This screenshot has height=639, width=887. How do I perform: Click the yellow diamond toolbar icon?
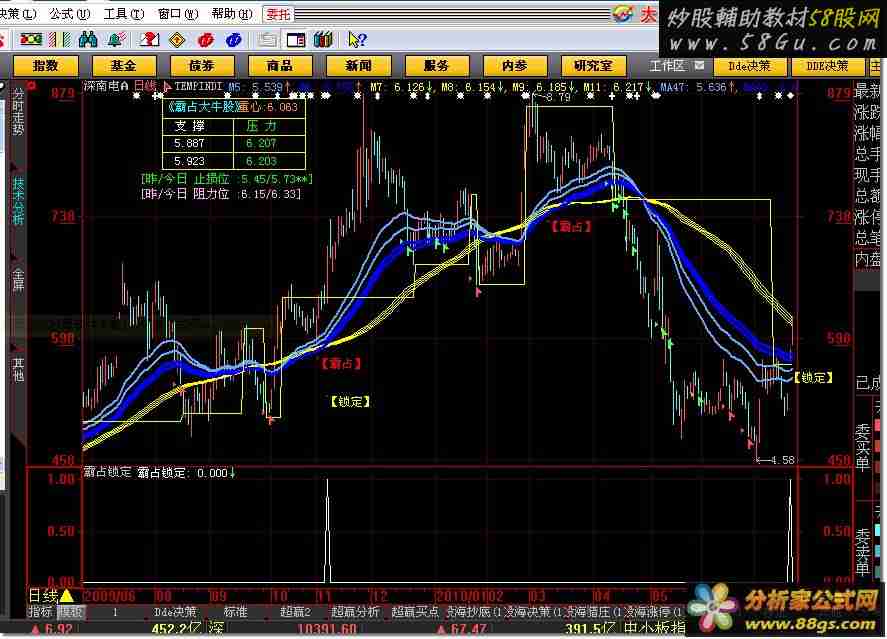click(177, 39)
